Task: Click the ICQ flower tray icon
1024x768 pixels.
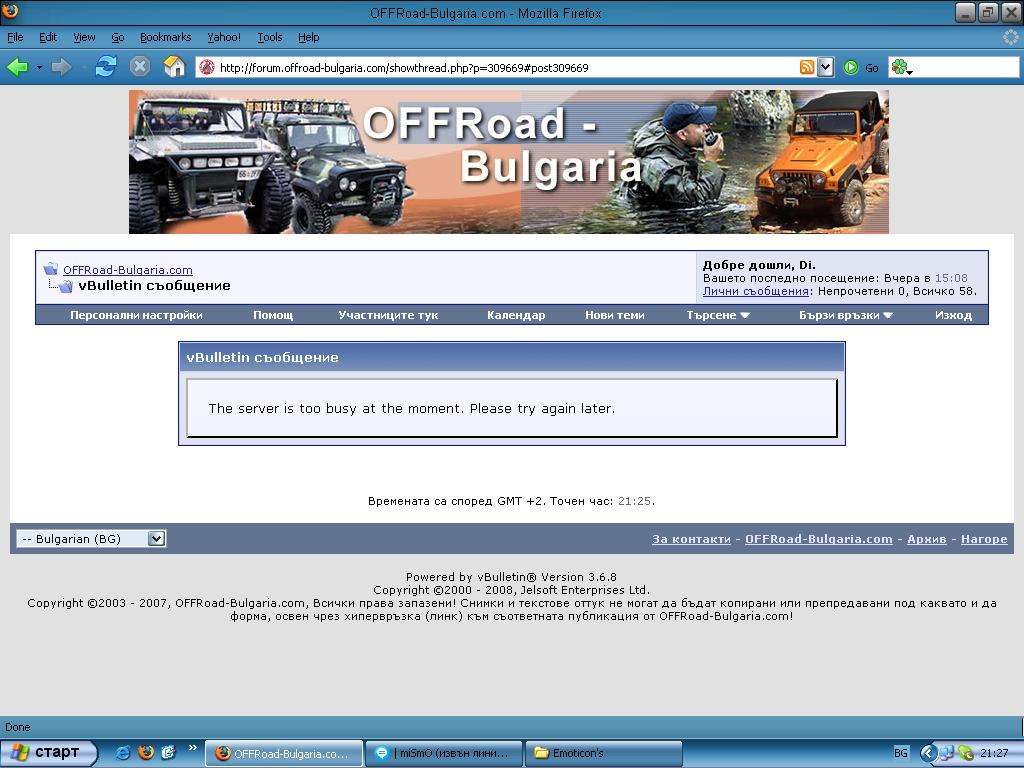Action: coord(966,753)
